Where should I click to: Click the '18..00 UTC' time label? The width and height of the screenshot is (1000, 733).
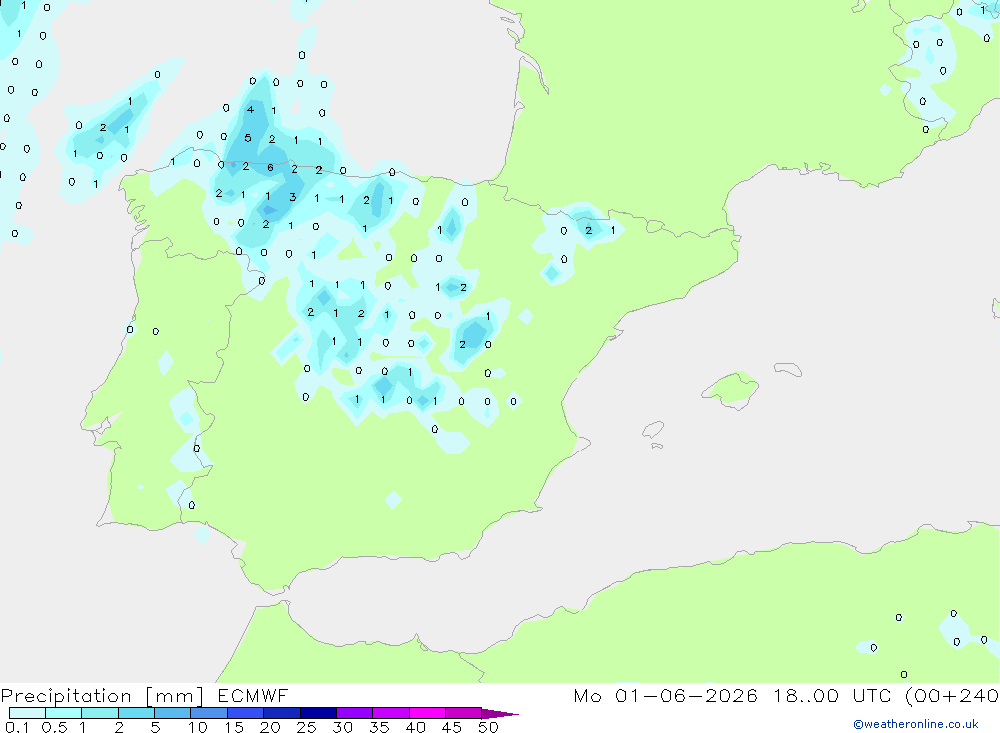coord(833,695)
